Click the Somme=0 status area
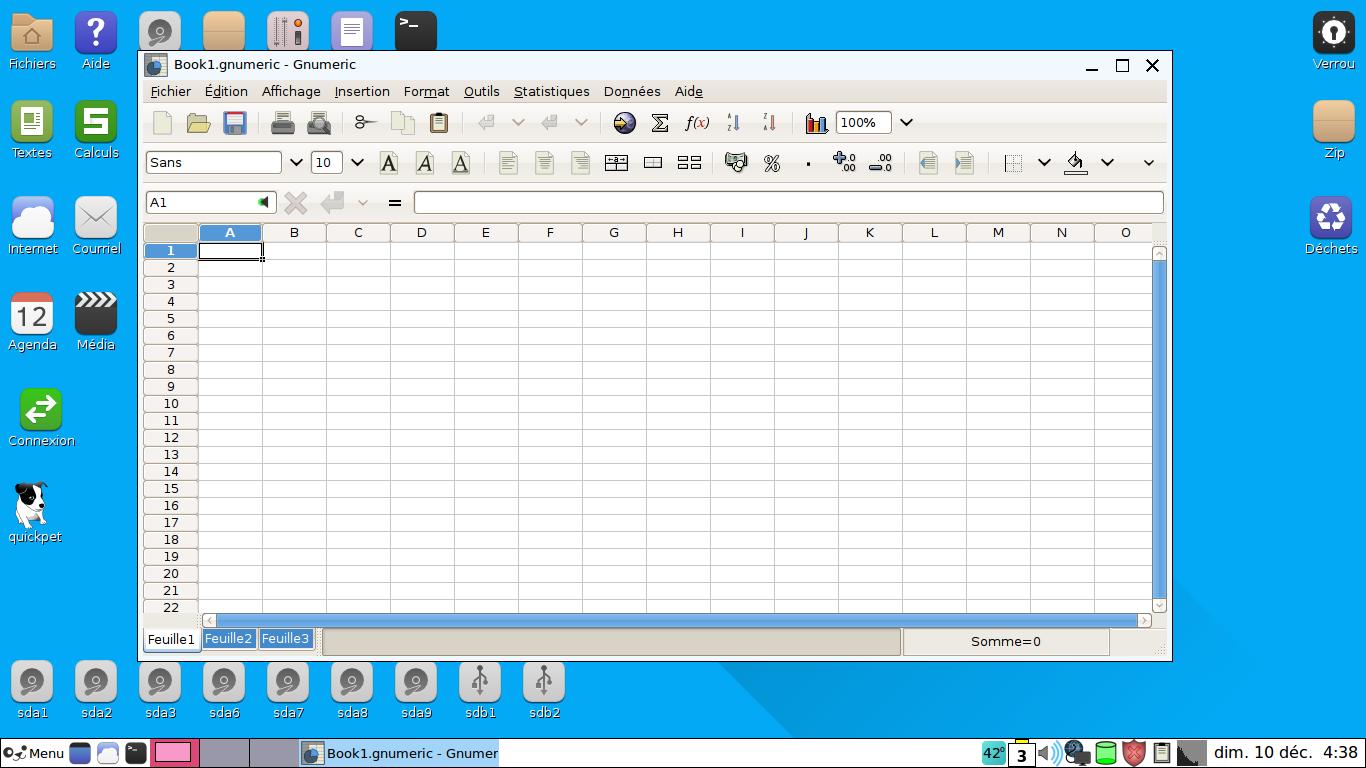Screen dimensions: 1366x768 (1006, 642)
